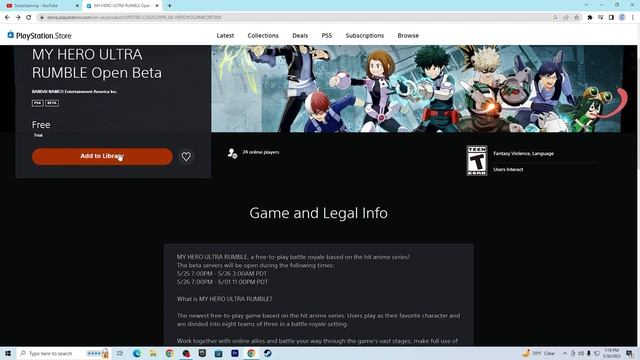
Task: Add game to wishlist with heart icon
Action: click(186, 156)
